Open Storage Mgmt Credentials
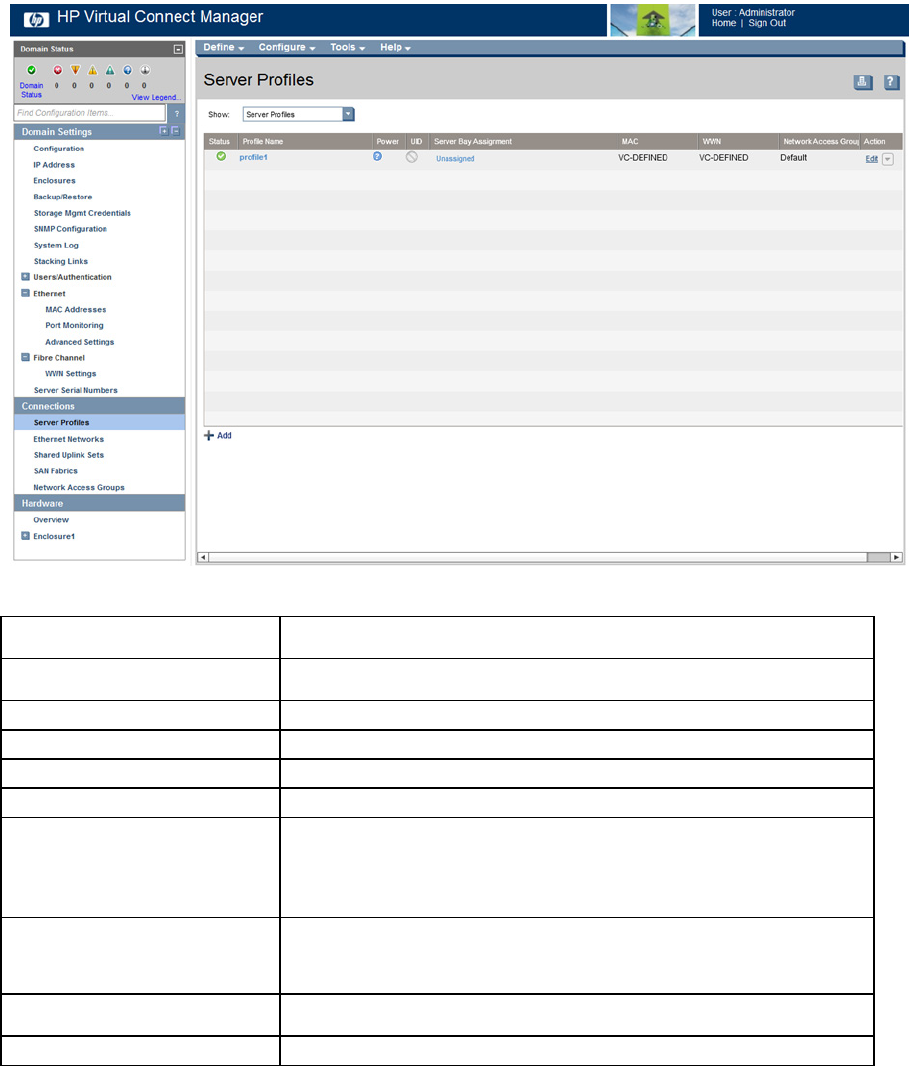The image size is (912, 1066). tap(82, 213)
